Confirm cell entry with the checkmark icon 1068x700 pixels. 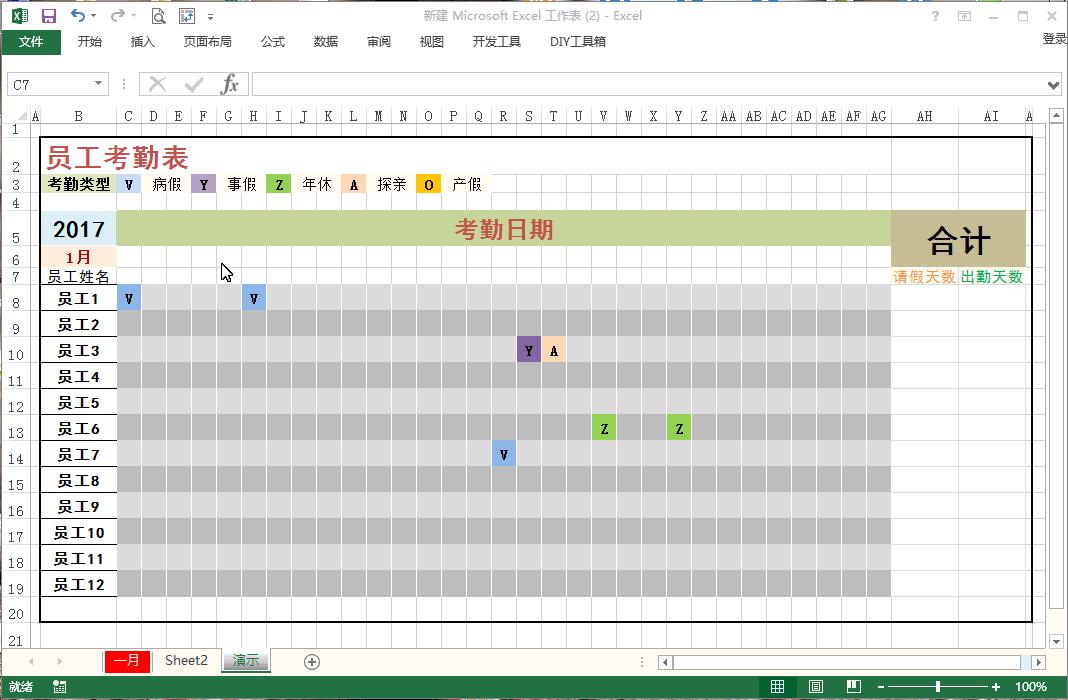point(192,84)
